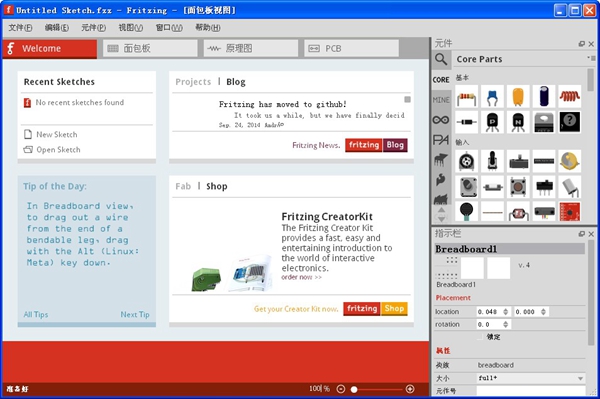600x399 pixels.
Task: Pick the NPN transistor labeled N
Action: 518,122
